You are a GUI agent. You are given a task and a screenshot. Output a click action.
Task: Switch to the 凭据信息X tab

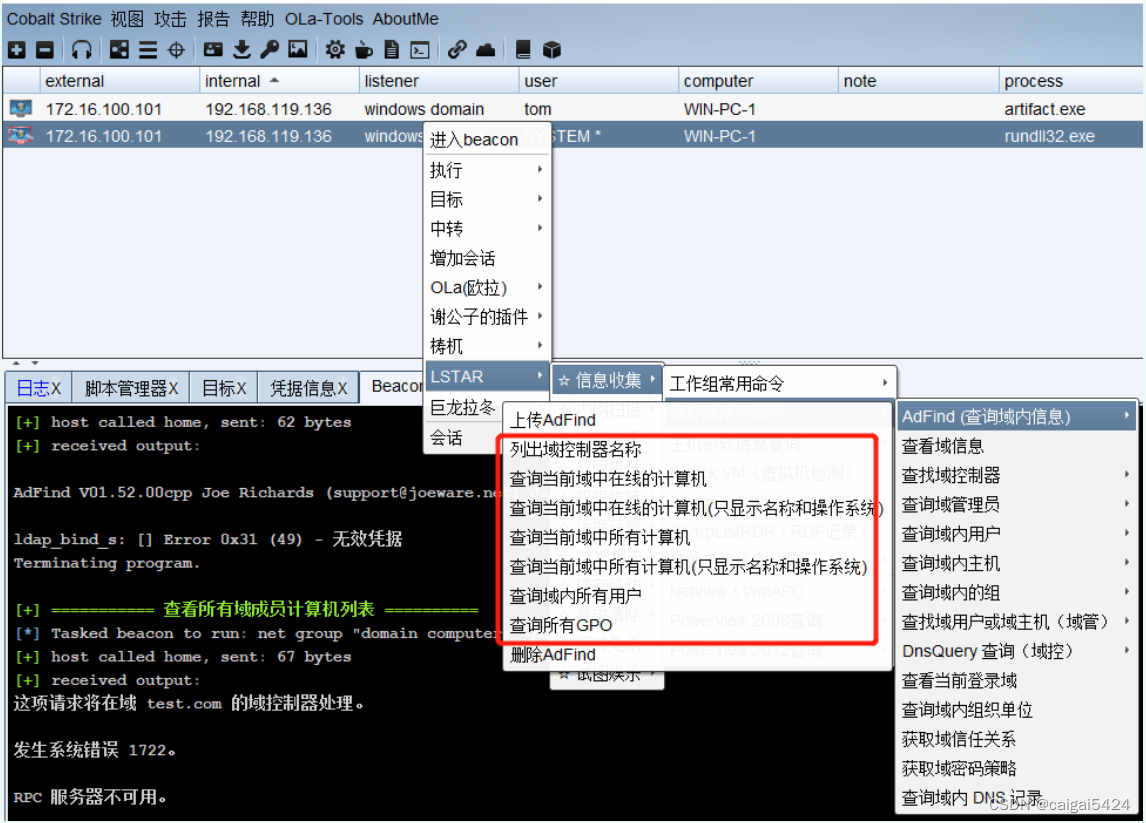point(308,388)
